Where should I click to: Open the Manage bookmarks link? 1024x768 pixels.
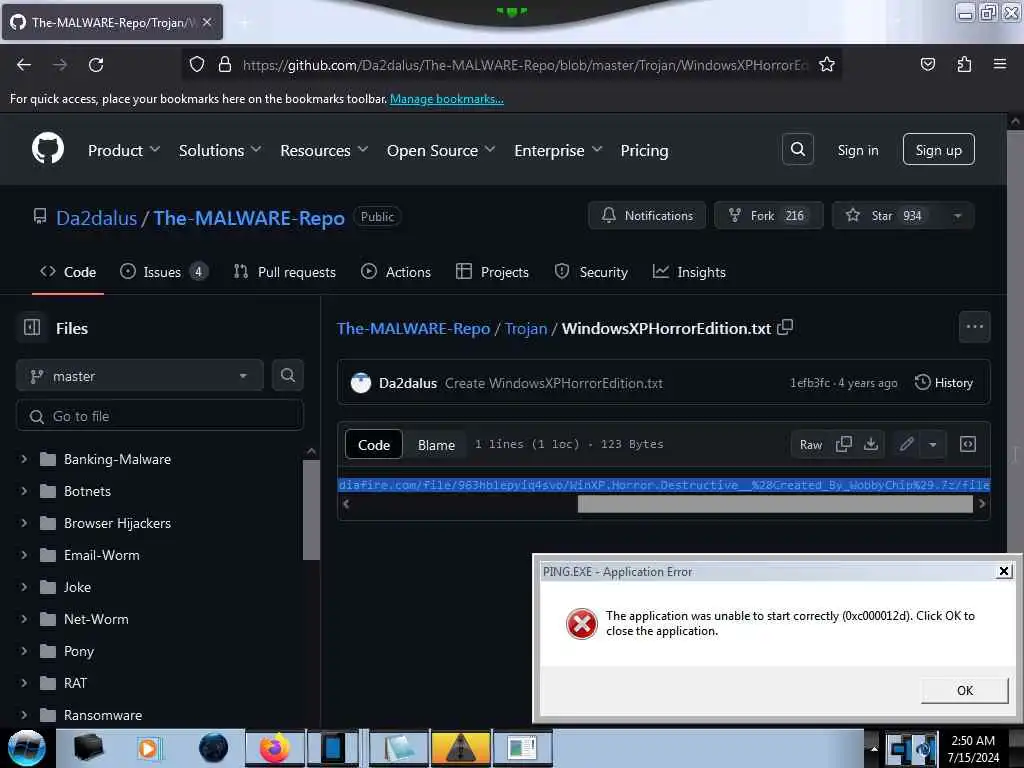[447, 99]
